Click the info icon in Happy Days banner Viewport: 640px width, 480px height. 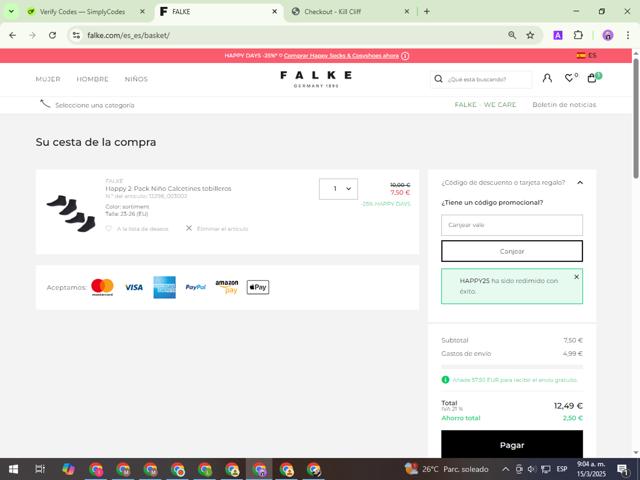coord(405,56)
